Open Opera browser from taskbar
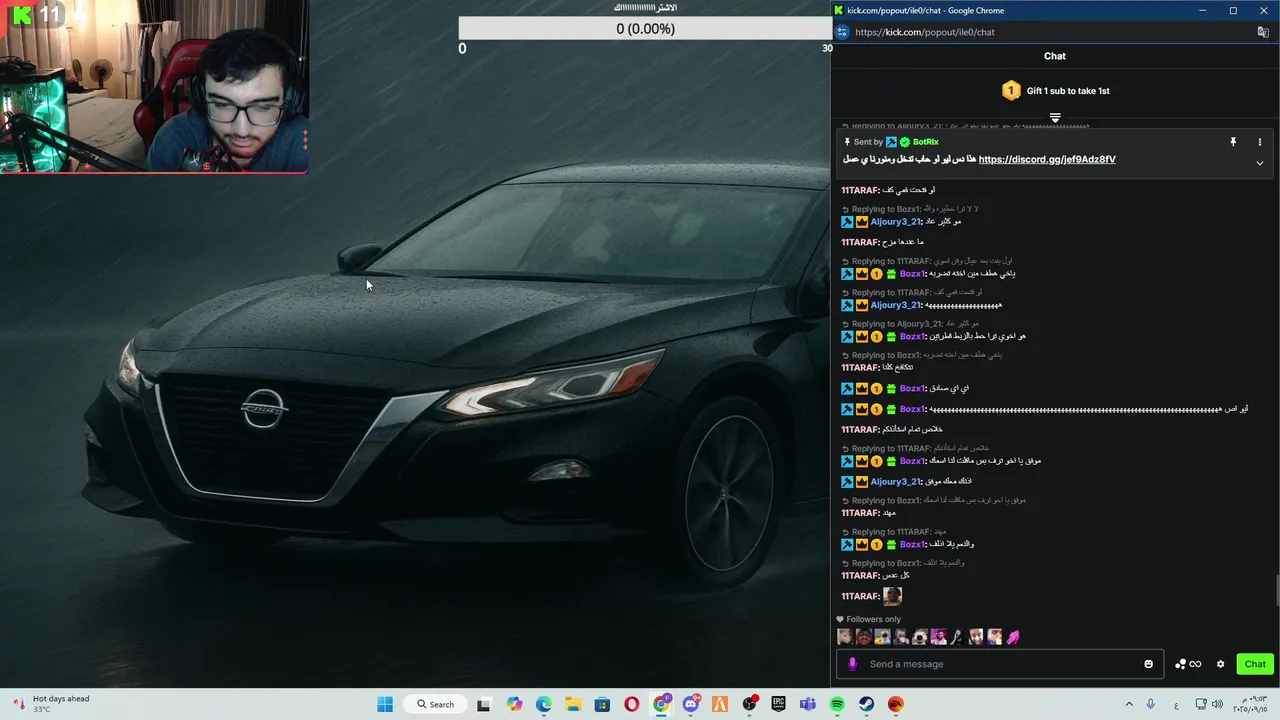1280x720 pixels. [x=632, y=704]
